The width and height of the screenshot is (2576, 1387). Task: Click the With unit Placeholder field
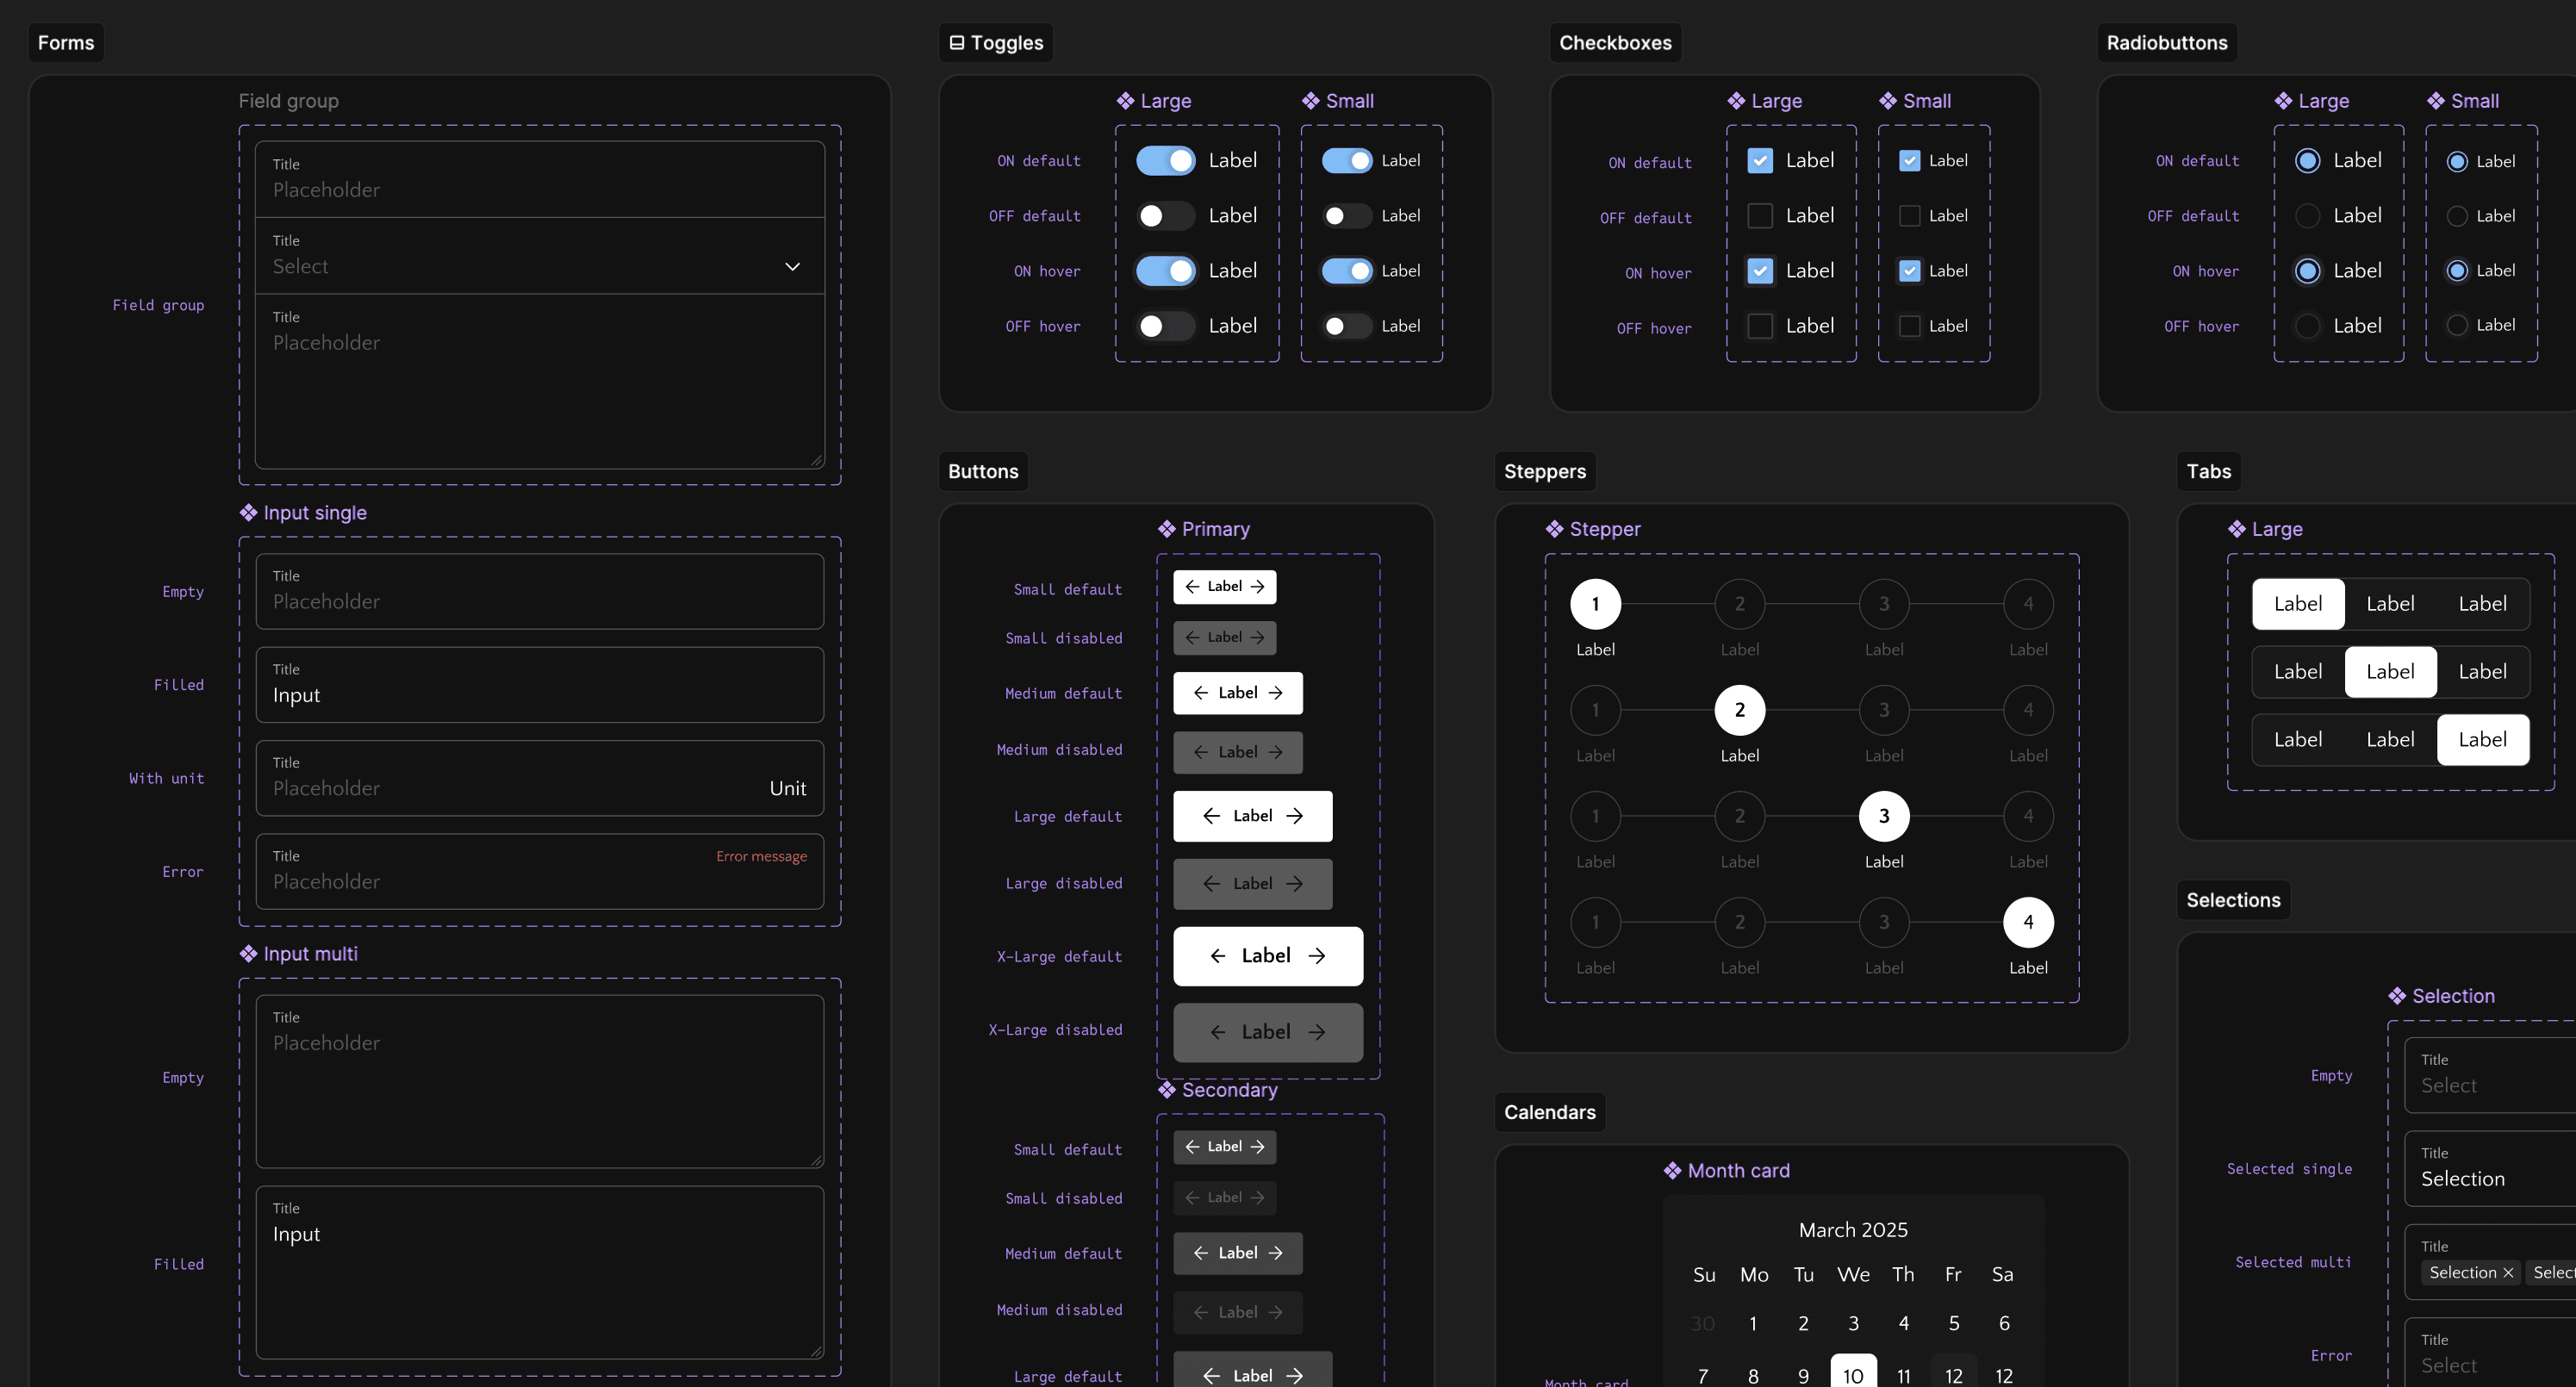pyautogui.click(x=540, y=778)
